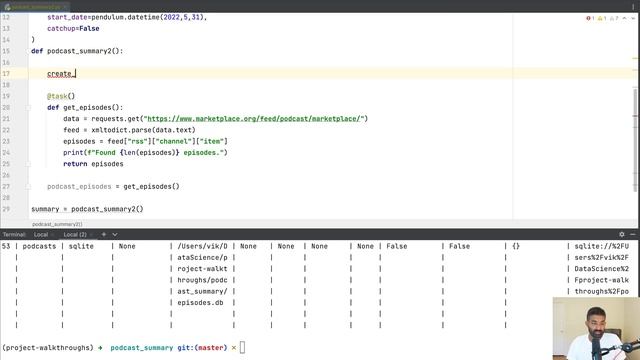Click 'git:(master)' in terminal prompt
Image resolution: width=640 pixels, height=360 pixels.
202,348
